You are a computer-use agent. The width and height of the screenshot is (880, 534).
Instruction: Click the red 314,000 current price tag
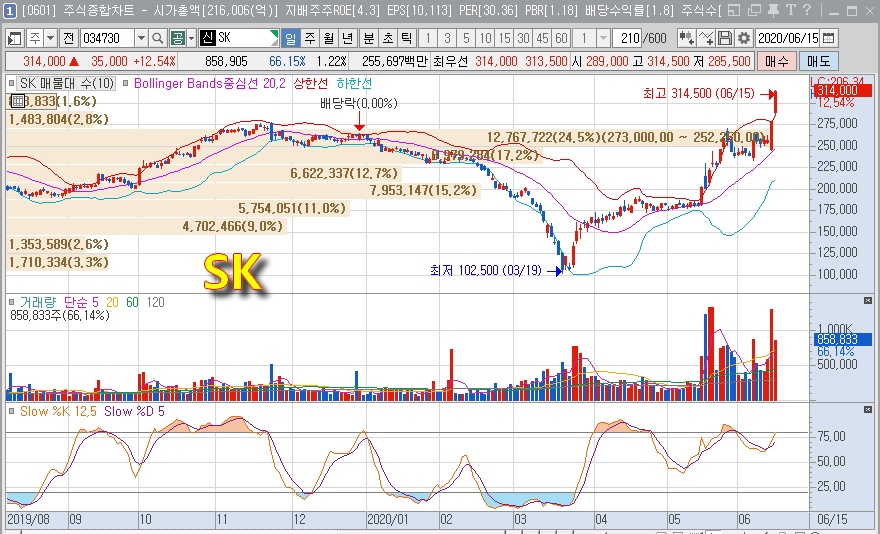pyautogui.click(x=842, y=90)
